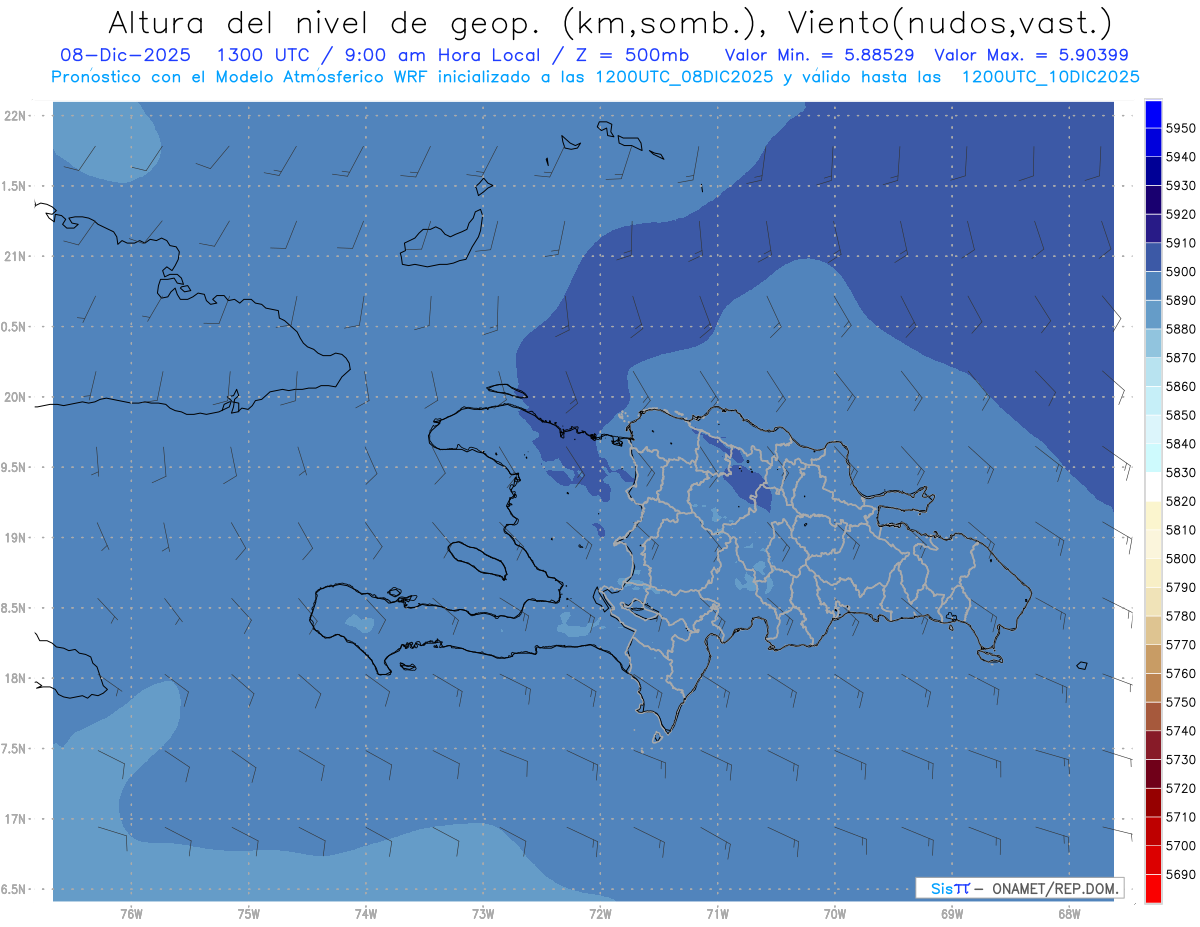Click the "17N" latitude axis label
This screenshot has height=927, width=1200.
[x=15, y=819]
